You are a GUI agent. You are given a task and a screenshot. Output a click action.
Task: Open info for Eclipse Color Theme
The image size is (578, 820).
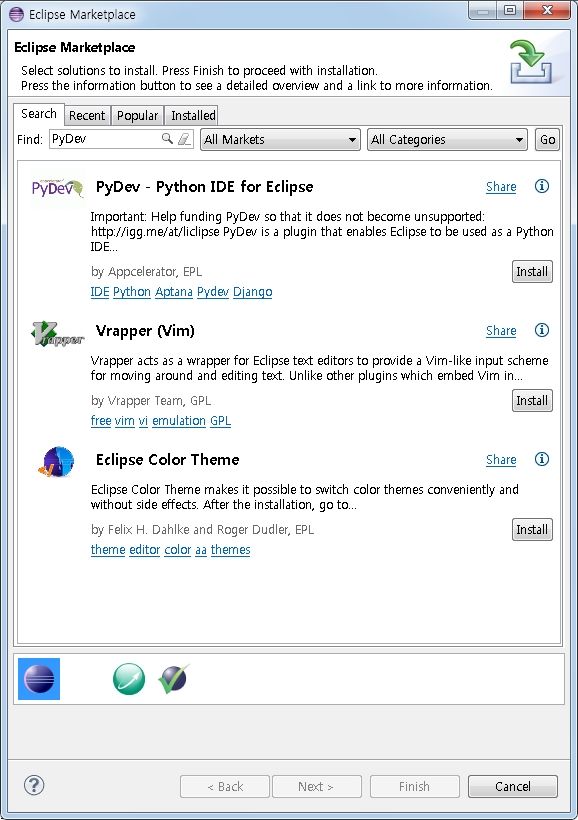541,459
